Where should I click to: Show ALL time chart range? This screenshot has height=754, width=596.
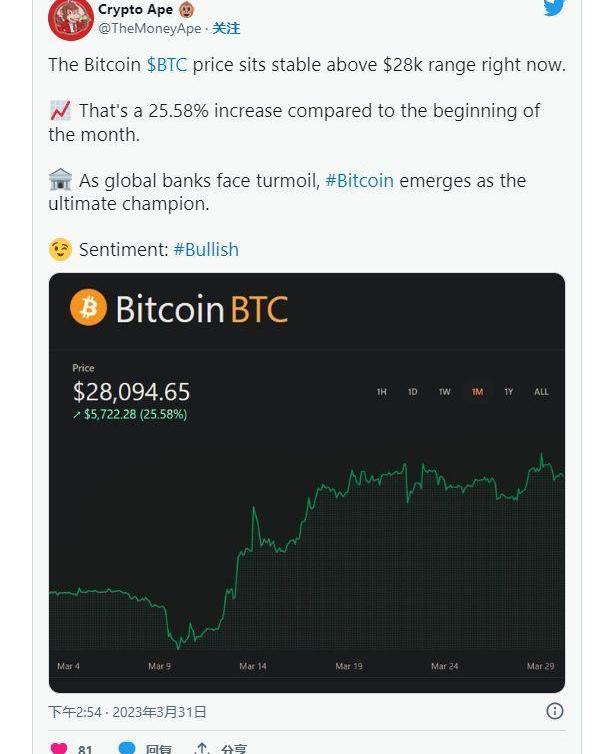[x=541, y=392]
